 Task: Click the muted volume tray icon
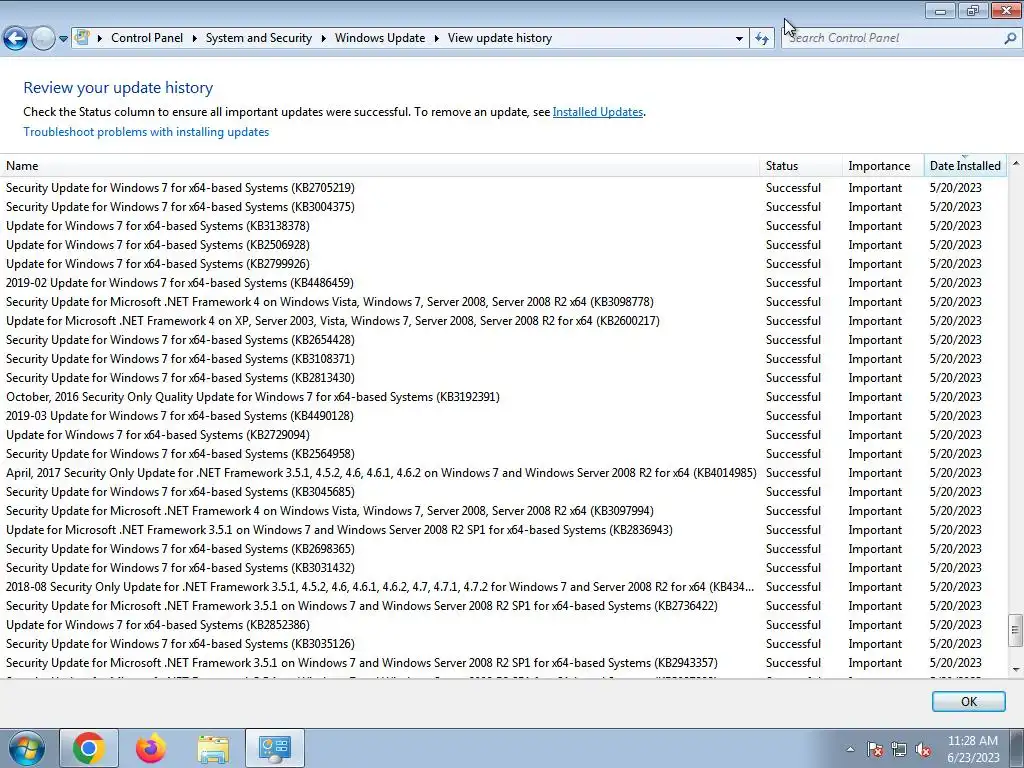click(x=923, y=749)
